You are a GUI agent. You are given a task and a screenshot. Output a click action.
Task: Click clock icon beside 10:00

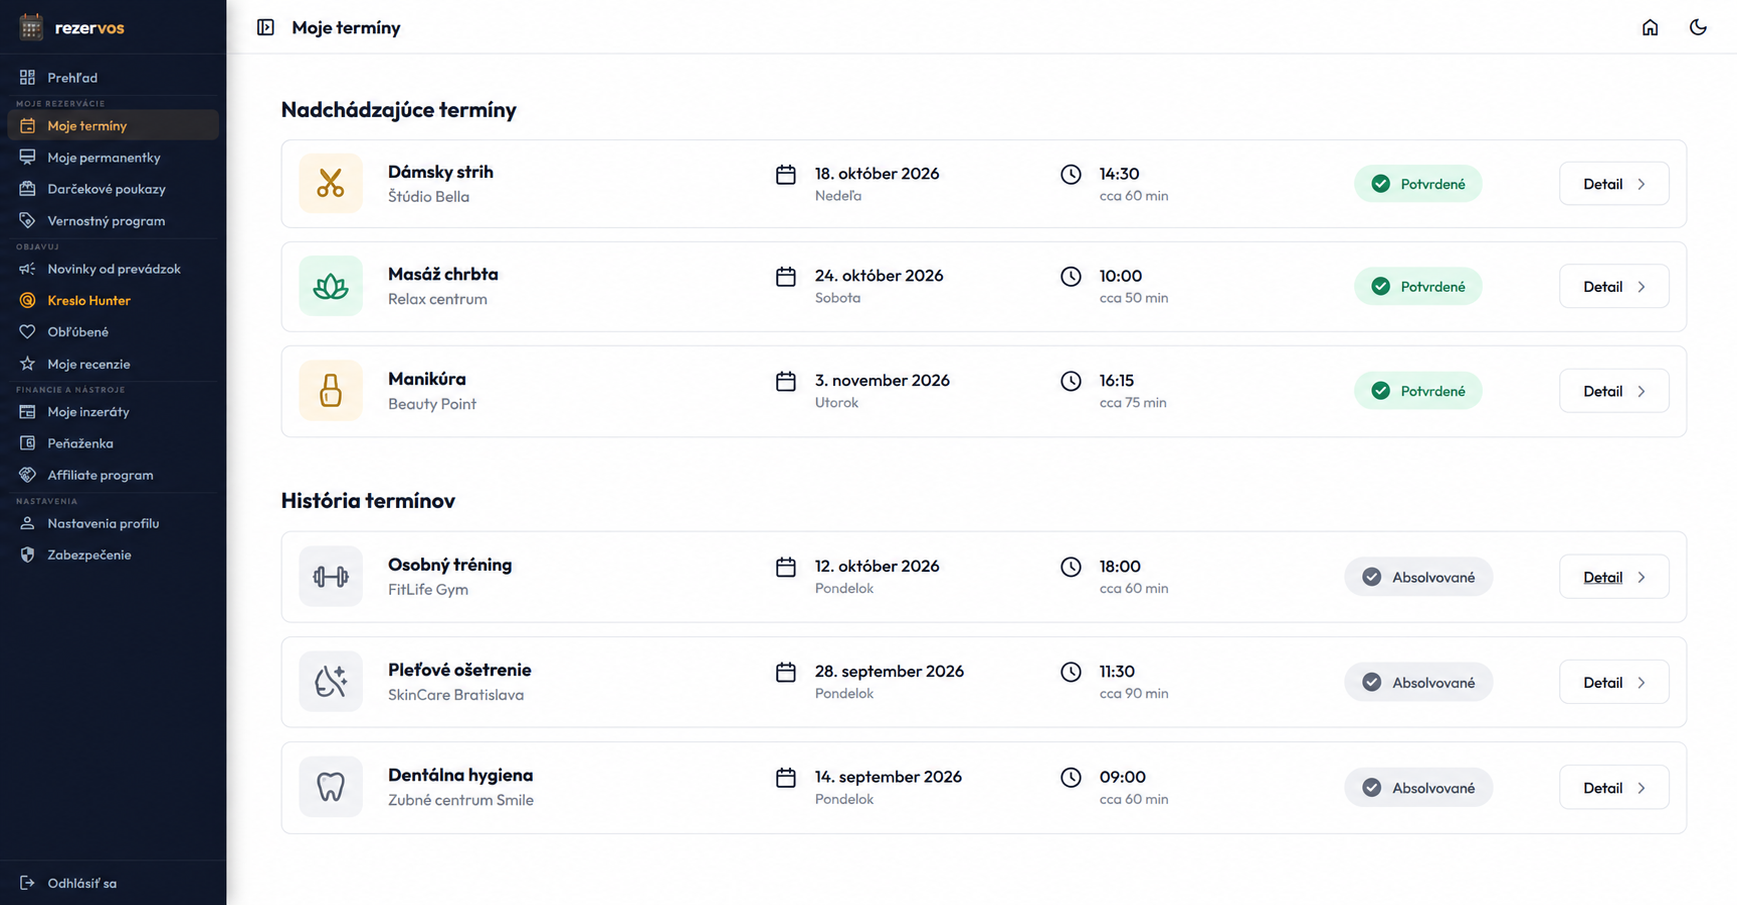point(1071,276)
